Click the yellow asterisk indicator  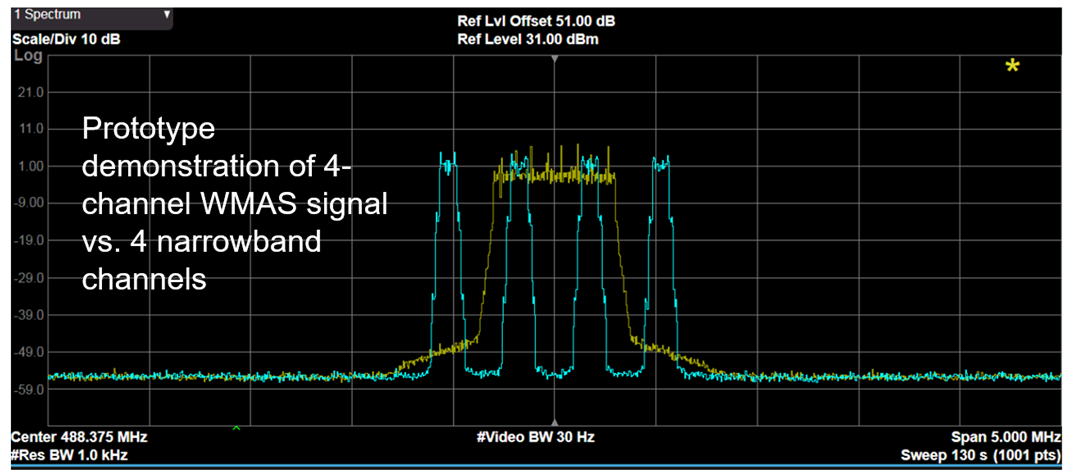(x=1012, y=67)
